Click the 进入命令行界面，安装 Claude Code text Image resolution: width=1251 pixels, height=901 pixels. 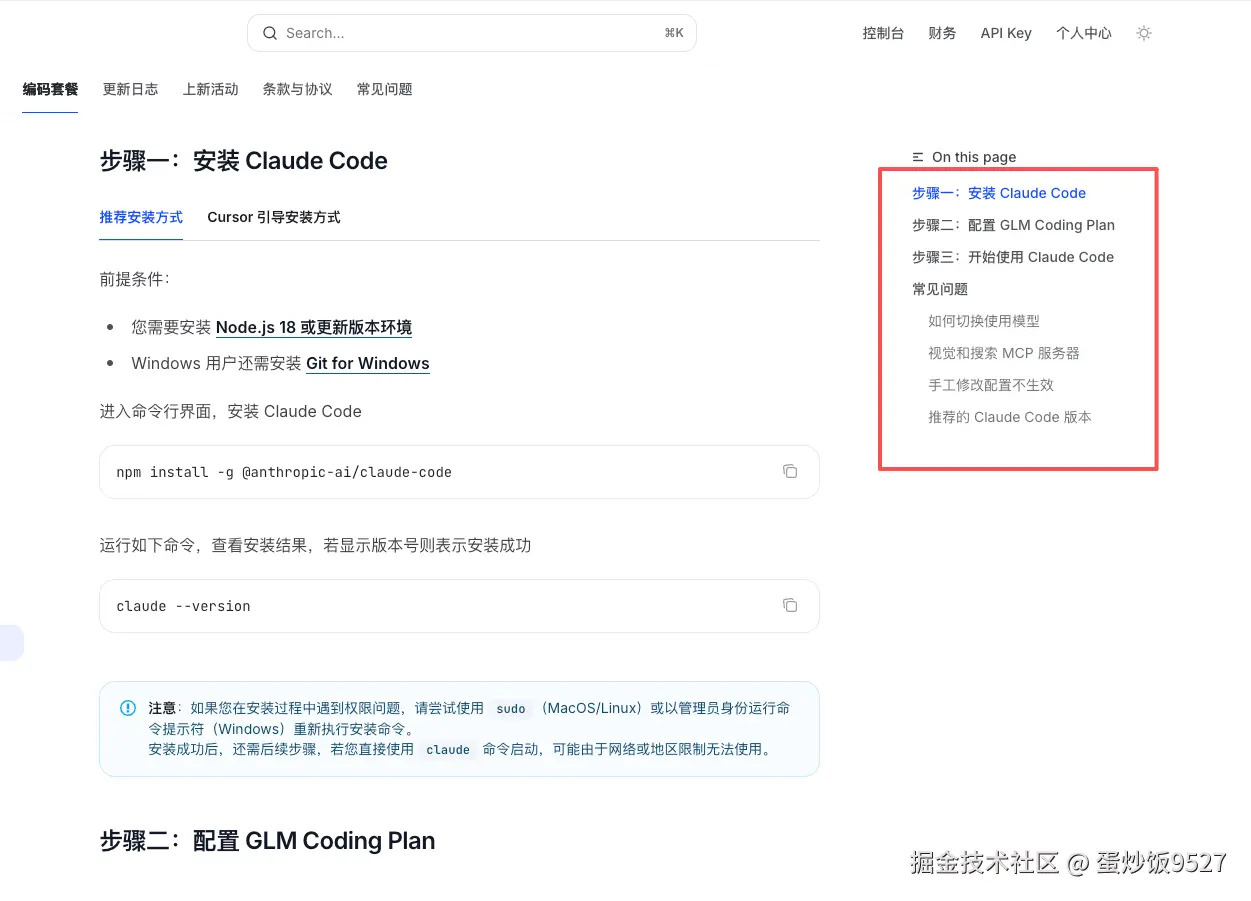pos(230,411)
